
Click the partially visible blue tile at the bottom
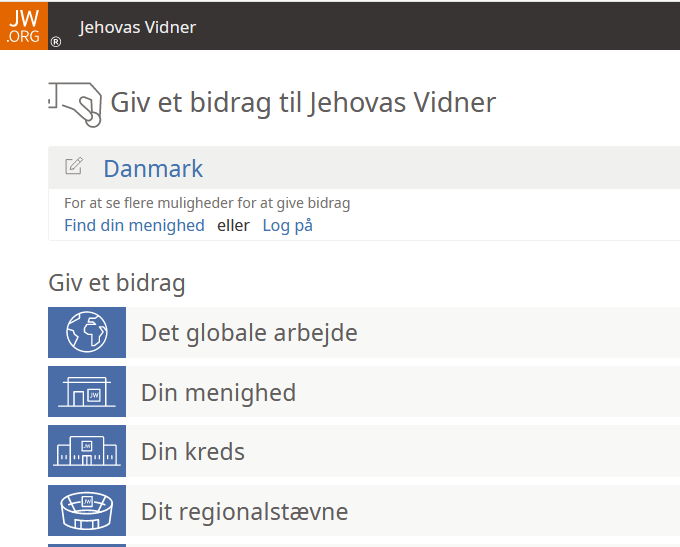[87, 545]
